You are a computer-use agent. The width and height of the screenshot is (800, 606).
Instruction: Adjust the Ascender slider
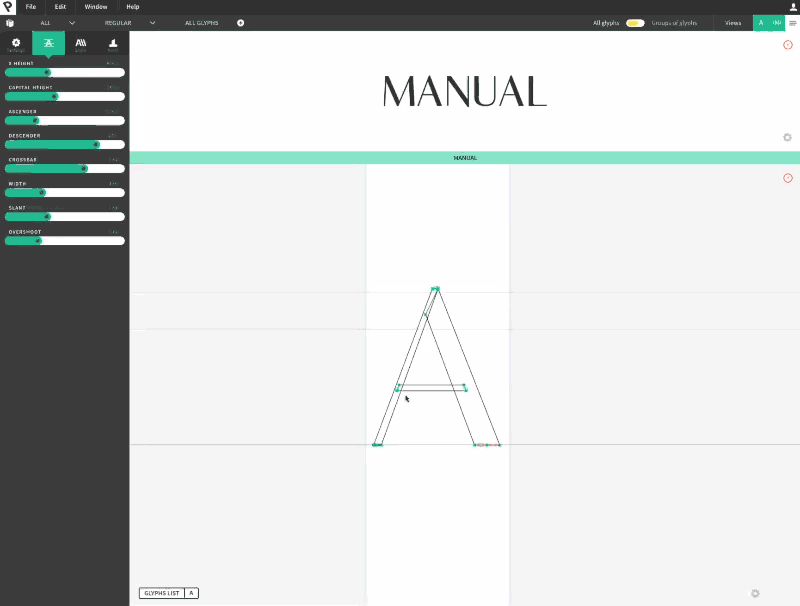[65, 120]
